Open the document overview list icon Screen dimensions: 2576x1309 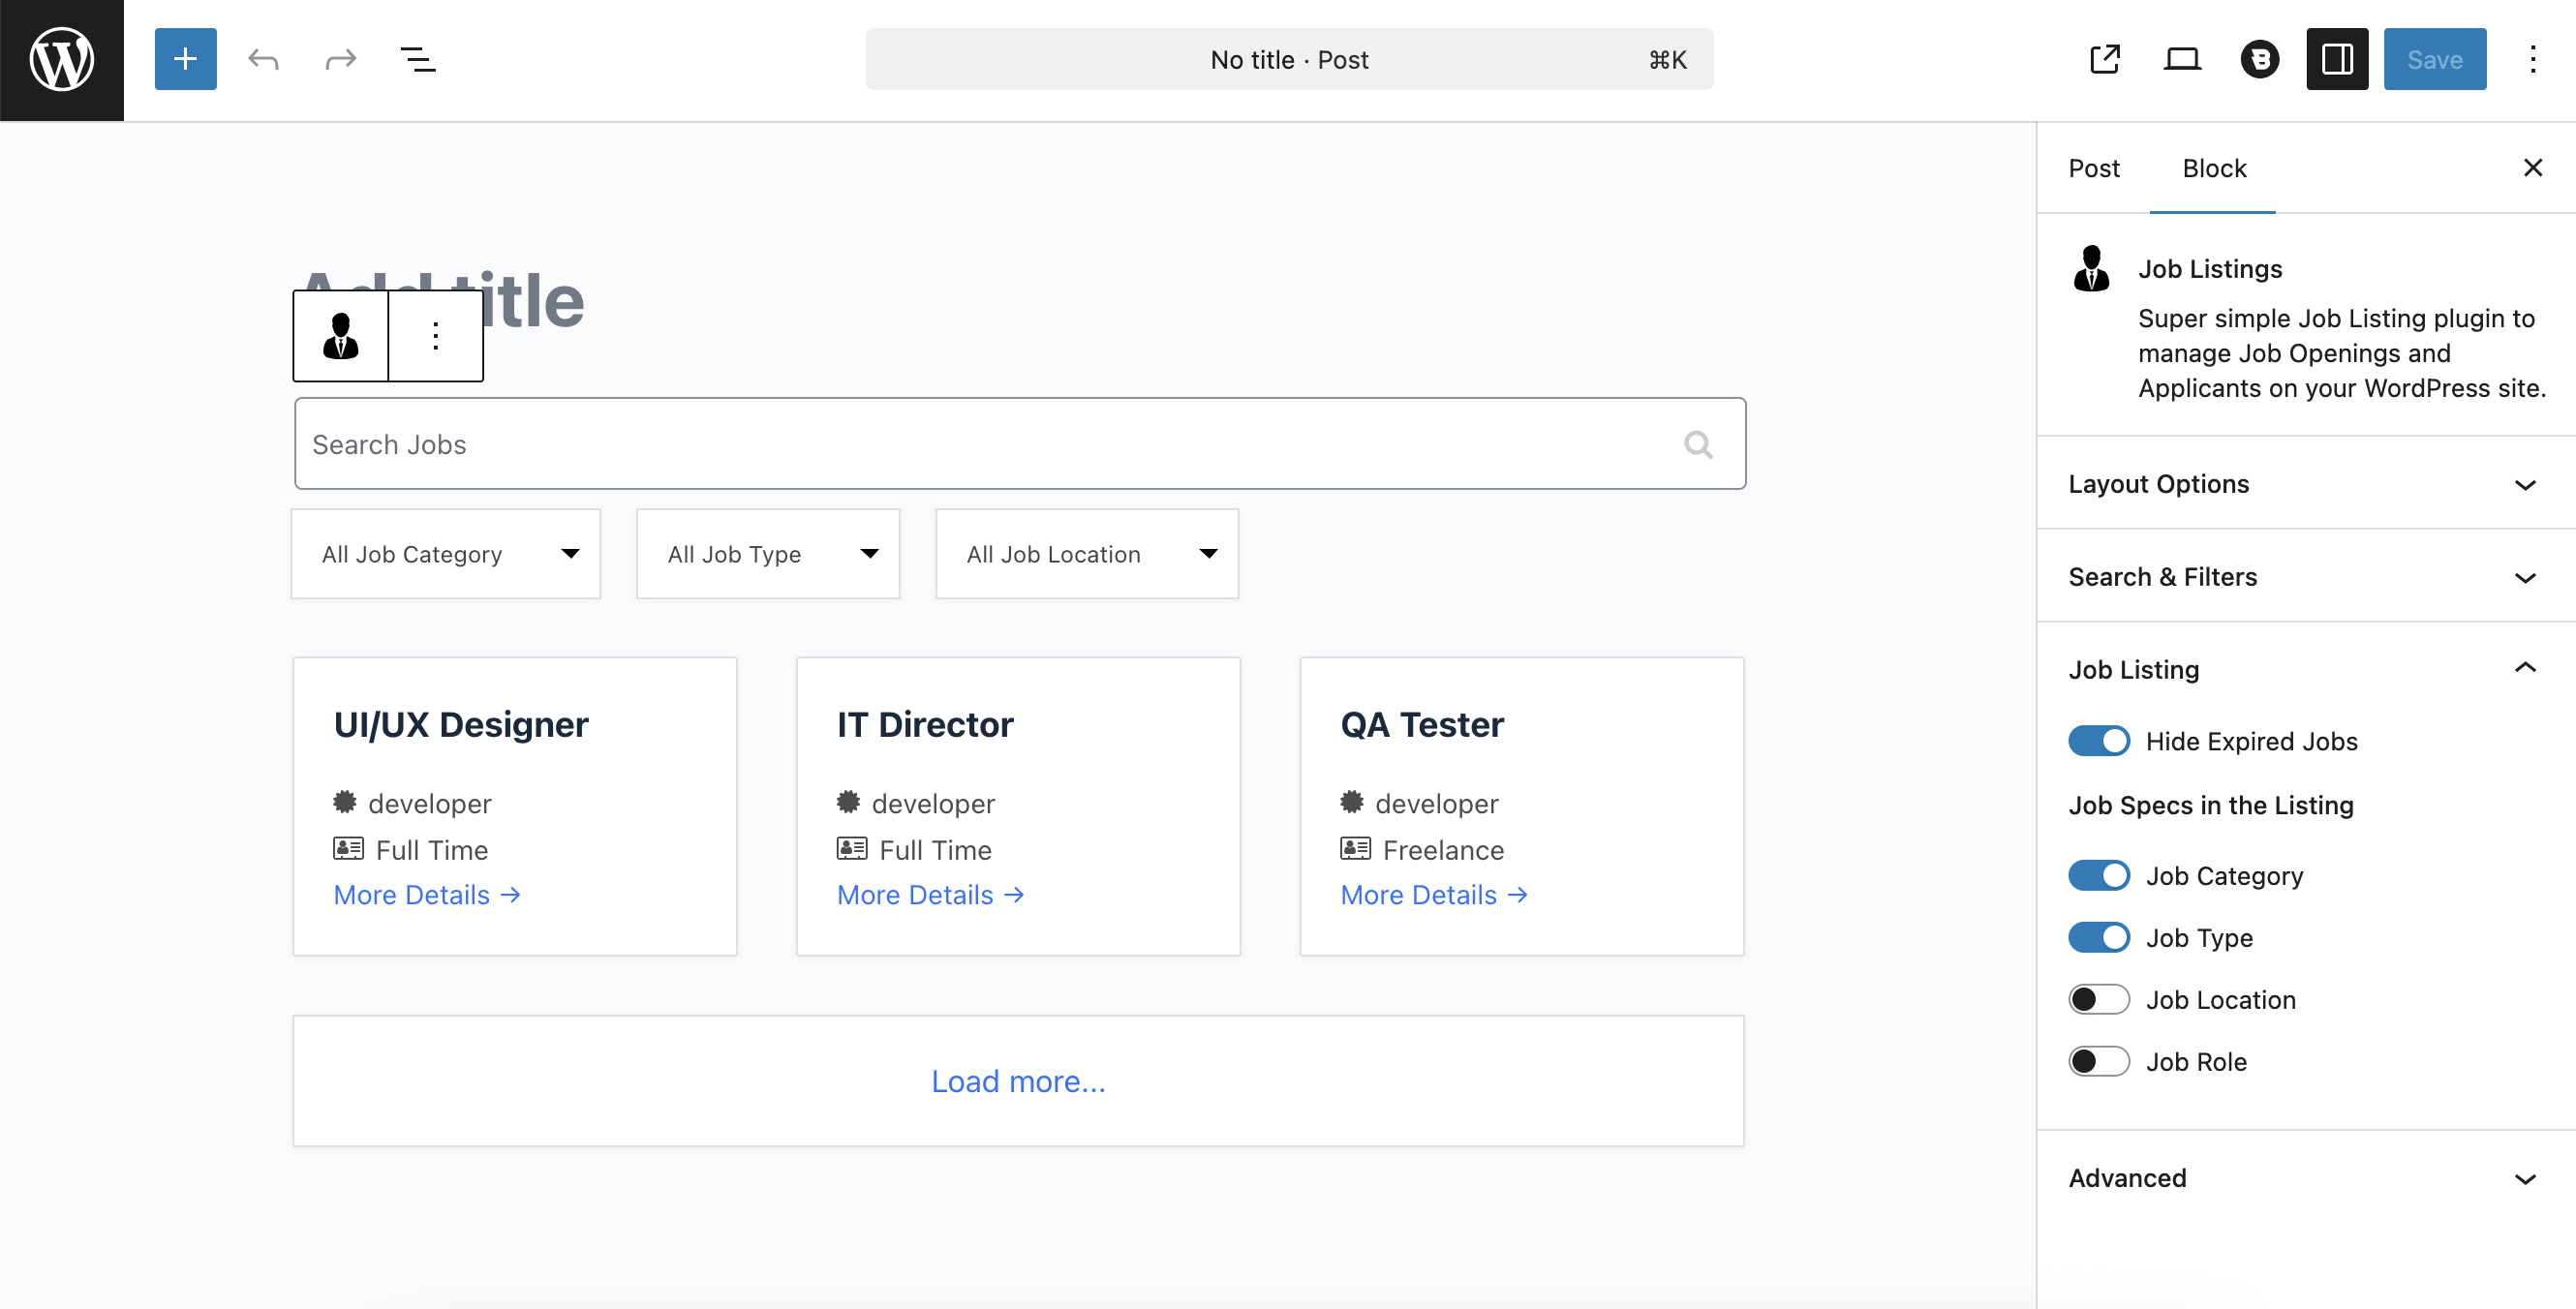tap(417, 60)
